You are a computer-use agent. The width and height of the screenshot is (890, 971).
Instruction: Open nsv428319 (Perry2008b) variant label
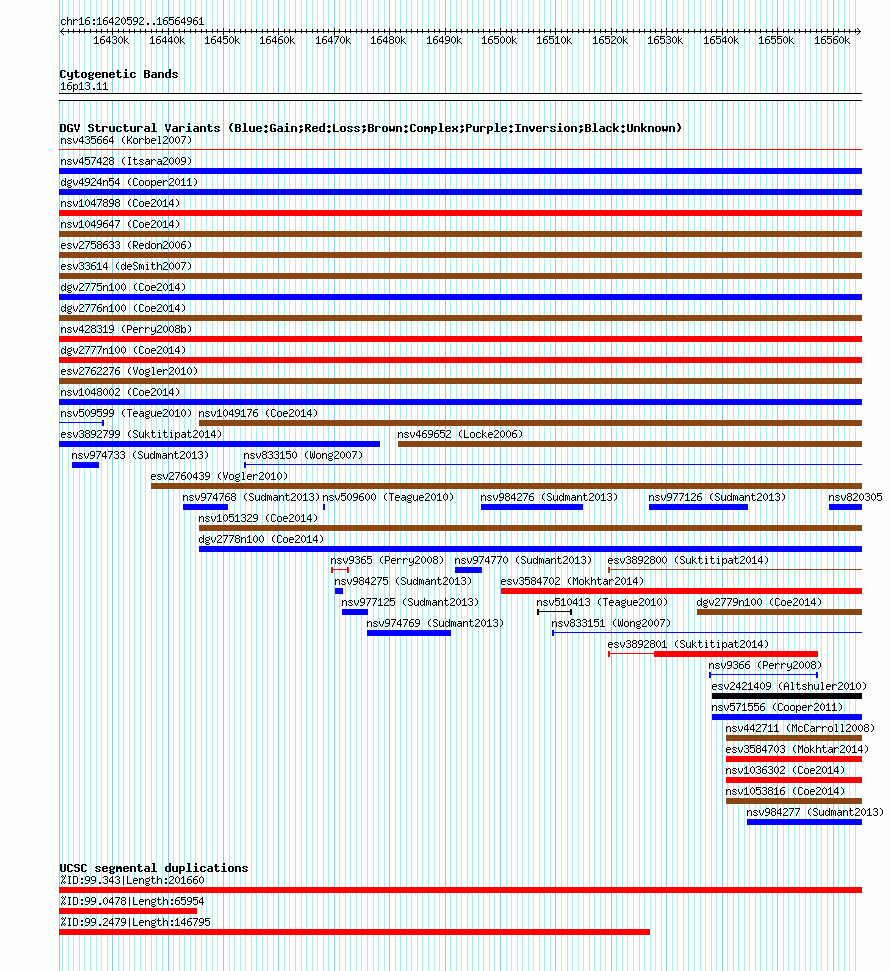click(126, 330)
